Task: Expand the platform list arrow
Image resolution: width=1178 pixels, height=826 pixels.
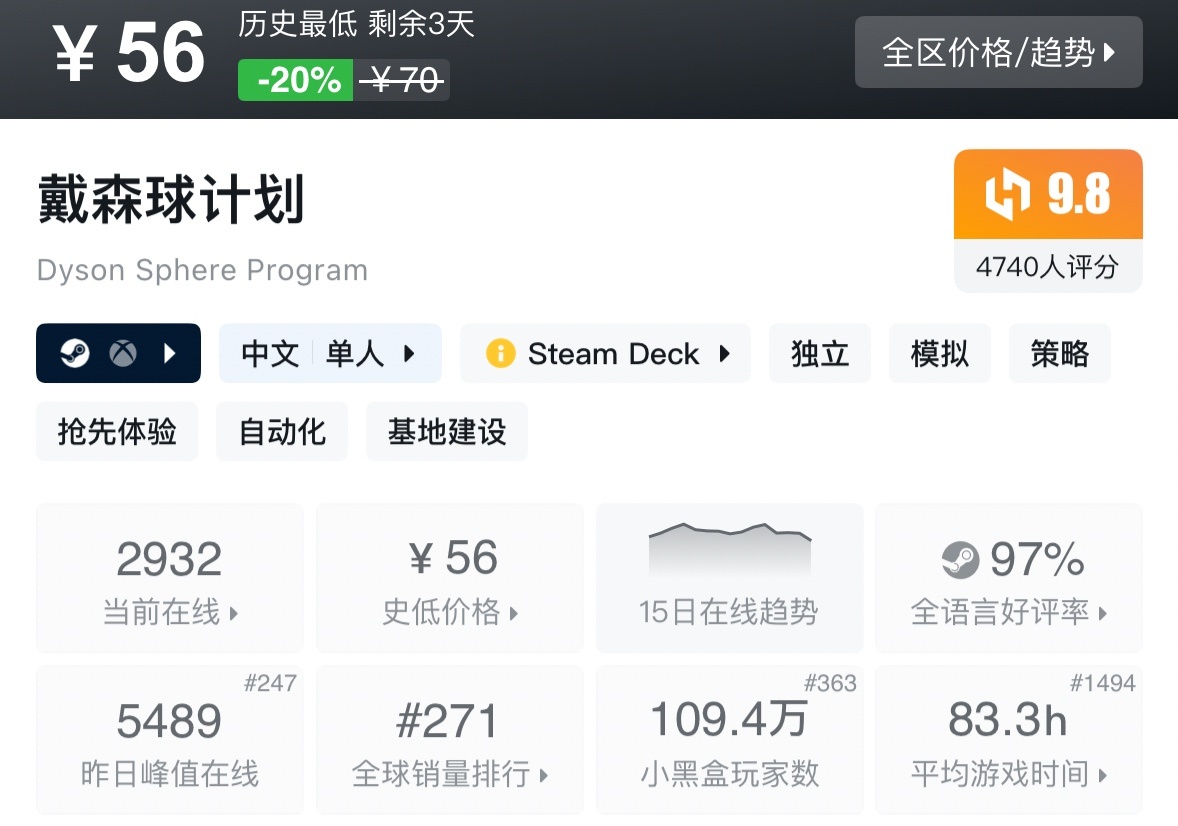Action: (169, 353)
